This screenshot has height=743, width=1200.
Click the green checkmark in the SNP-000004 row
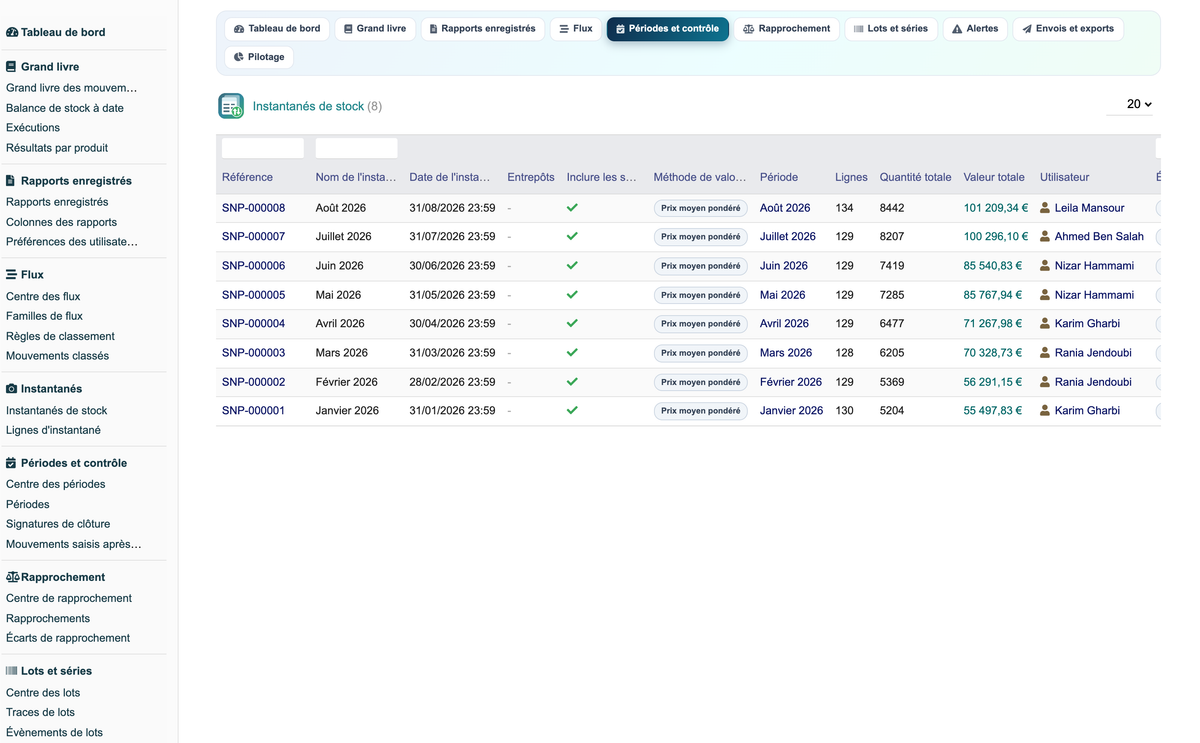[572, 324]
